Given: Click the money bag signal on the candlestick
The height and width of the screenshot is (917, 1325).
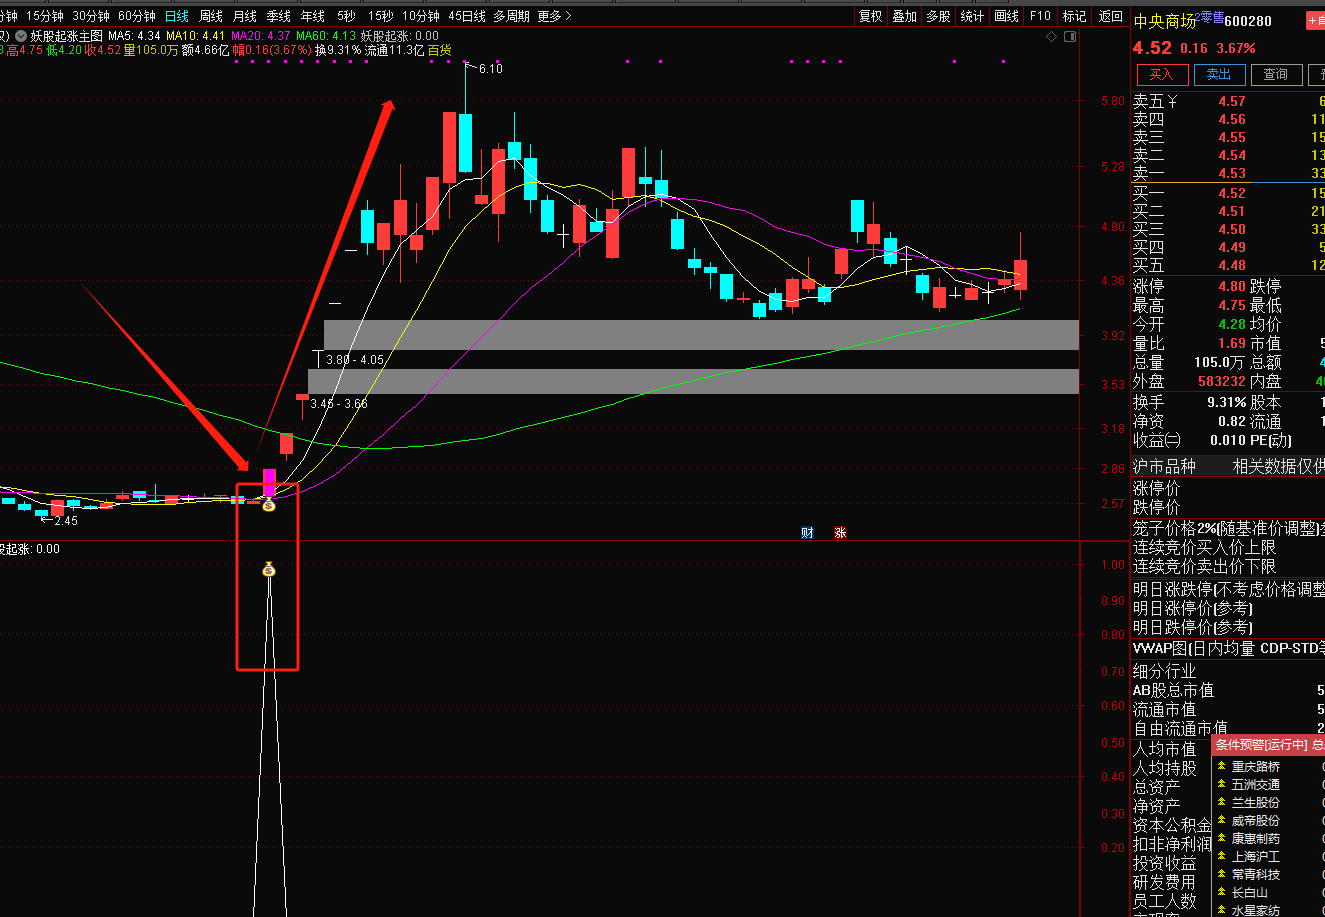Looking at the screenshot, I should (268, 506).
